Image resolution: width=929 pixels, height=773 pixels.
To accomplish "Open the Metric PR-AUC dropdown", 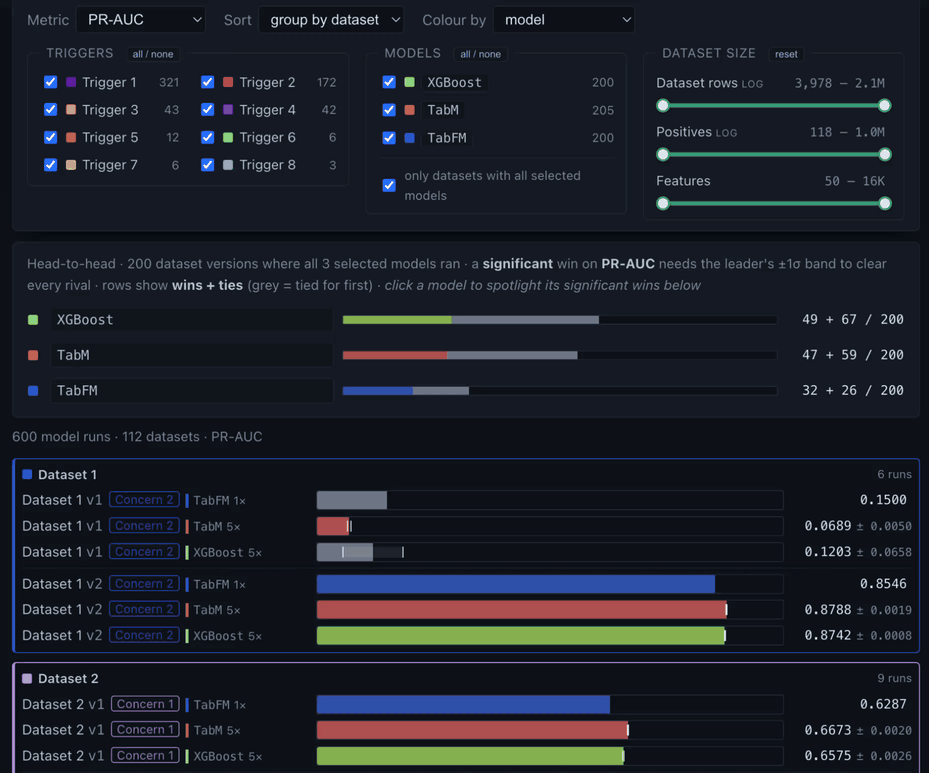I will 141,20.
